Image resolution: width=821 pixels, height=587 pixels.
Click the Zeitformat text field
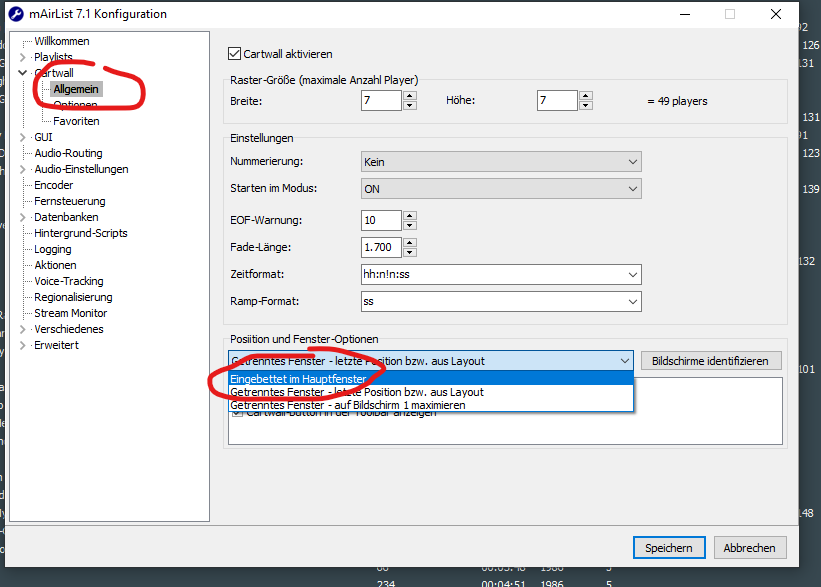[x=492, y=274]
